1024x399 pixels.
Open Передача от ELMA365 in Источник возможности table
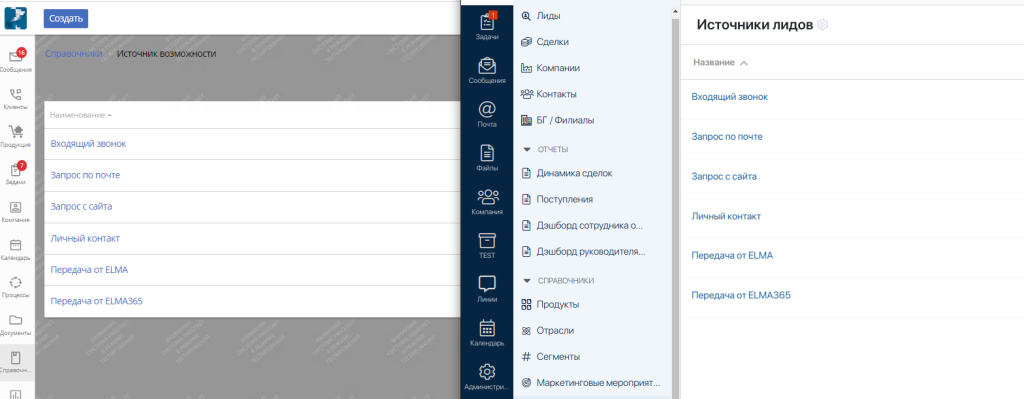97,301
